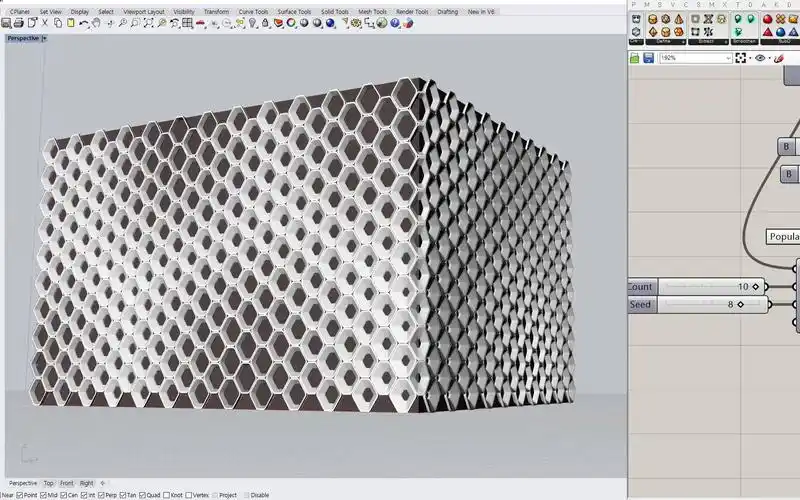800x500 pixels.
Task: Click Grasshopper open file green icon
Action: [635, 58]
